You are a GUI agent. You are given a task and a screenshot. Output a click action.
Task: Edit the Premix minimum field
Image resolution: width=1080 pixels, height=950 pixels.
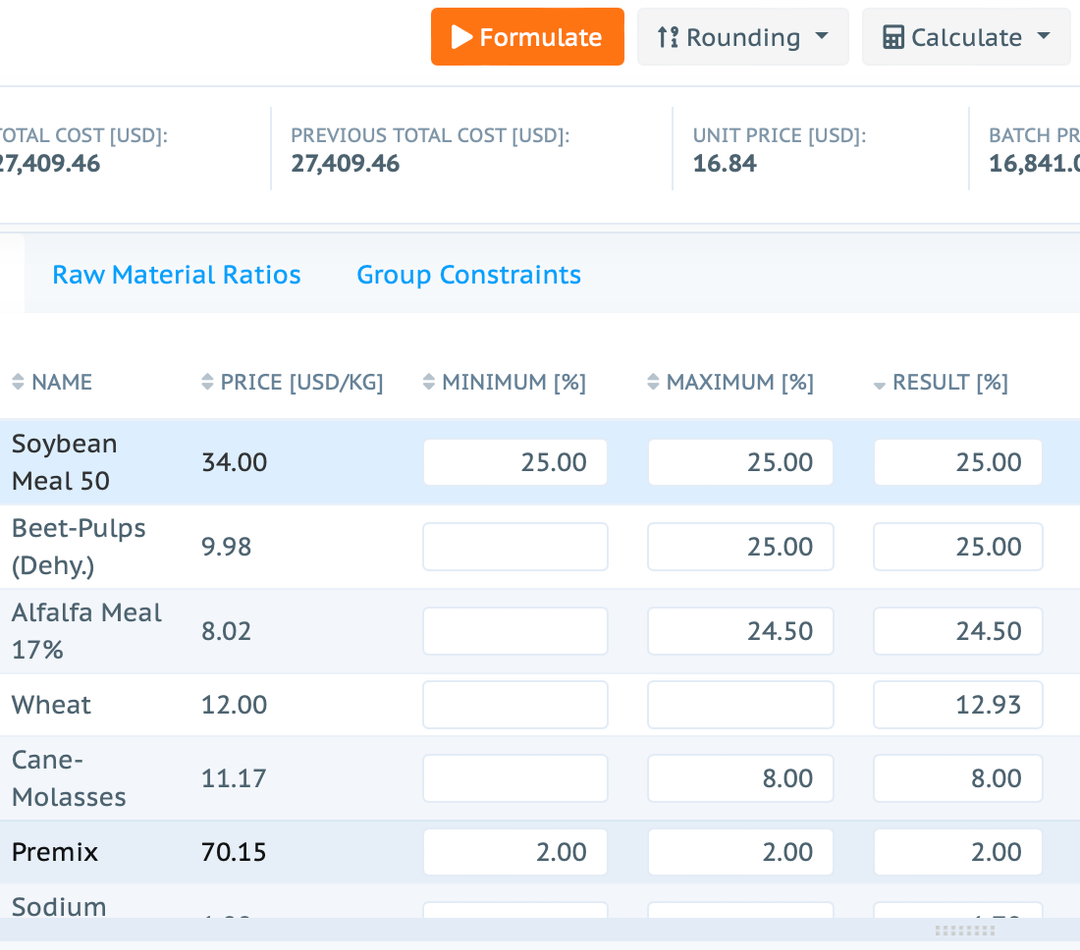pos(514,851)
